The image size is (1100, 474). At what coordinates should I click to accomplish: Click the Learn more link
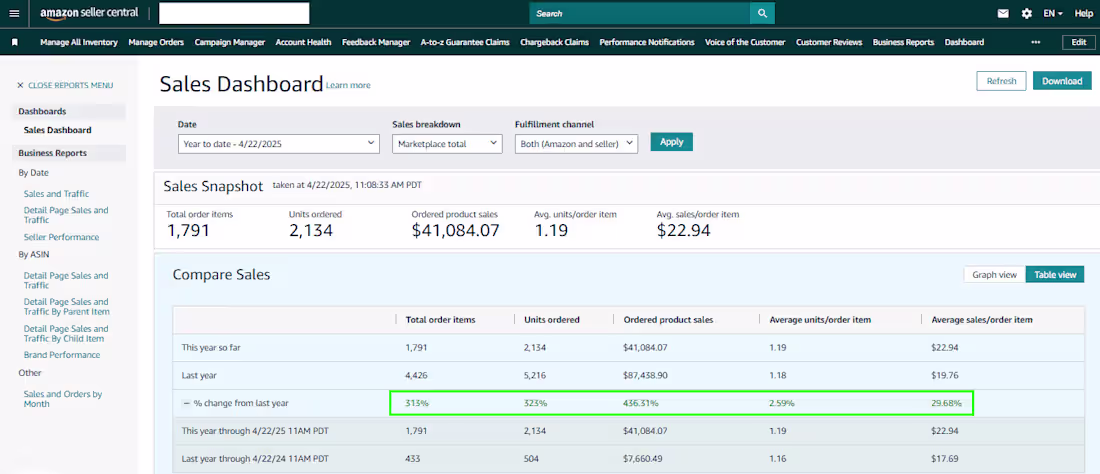[x=348, y=86]
